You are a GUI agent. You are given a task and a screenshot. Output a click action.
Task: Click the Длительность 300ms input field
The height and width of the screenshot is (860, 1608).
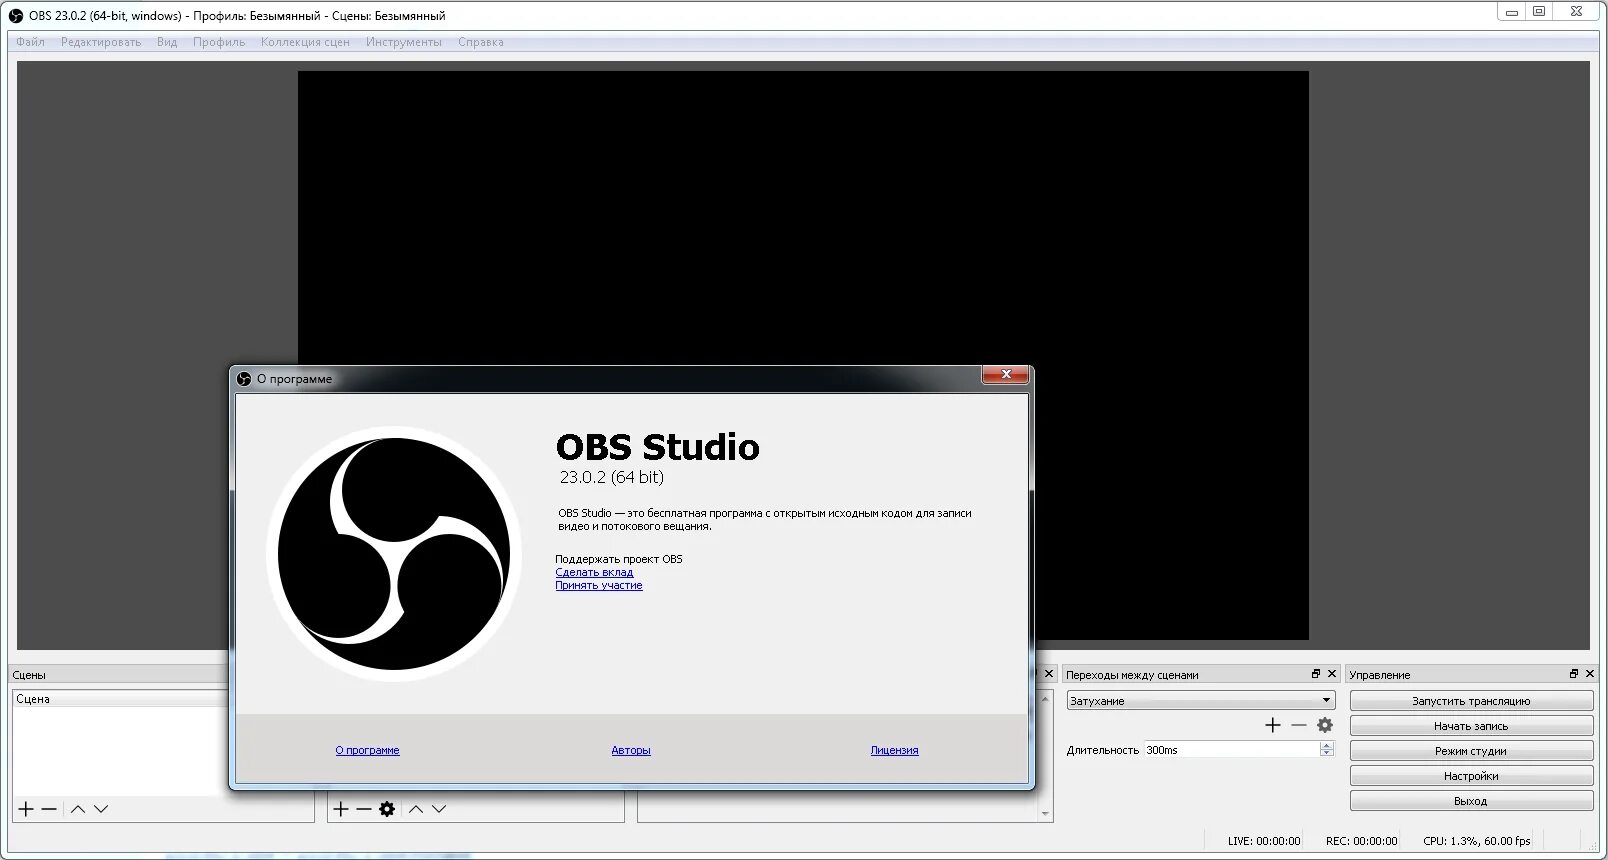pyautogui.click(x=1232, y=749)
